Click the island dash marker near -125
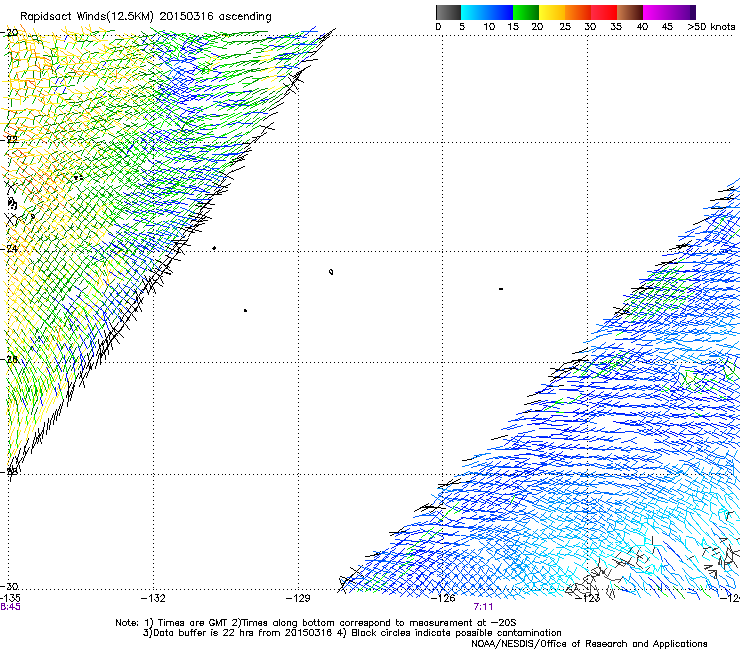Screen dimensions: 740x650 (x=501, y=289)
